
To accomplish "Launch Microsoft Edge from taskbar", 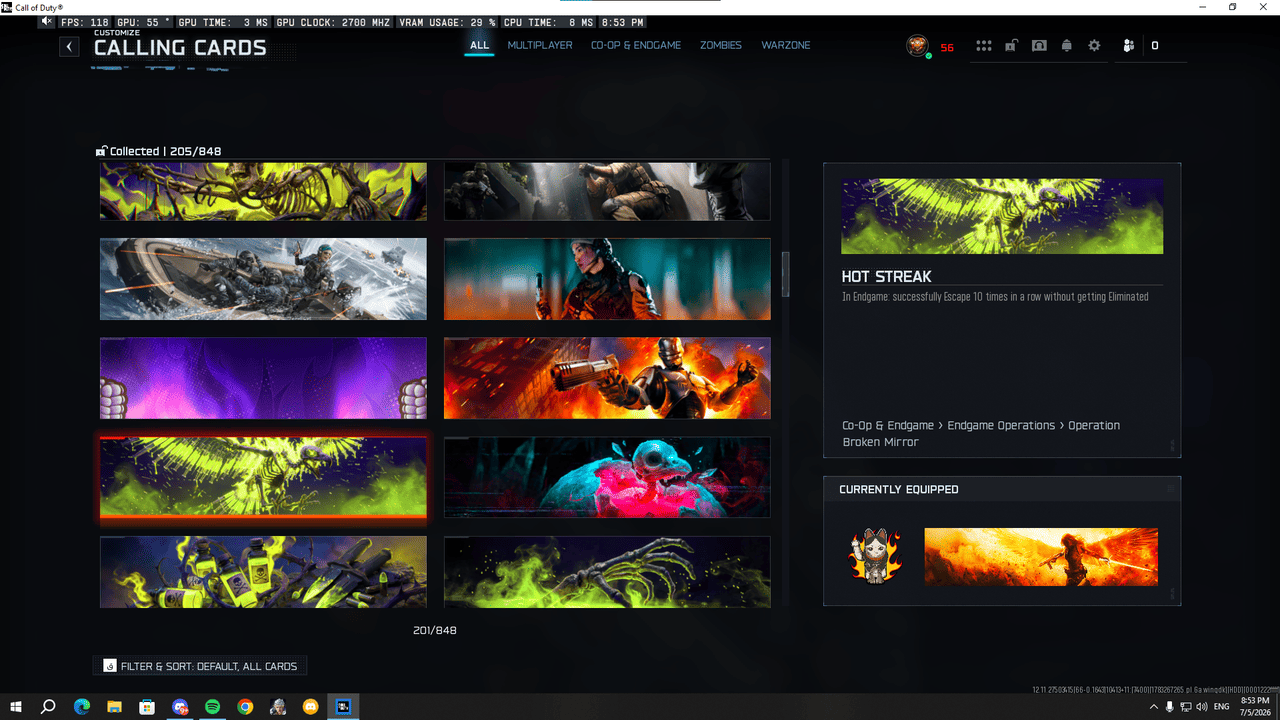I will pyautogui.click(x=82, y=707).
